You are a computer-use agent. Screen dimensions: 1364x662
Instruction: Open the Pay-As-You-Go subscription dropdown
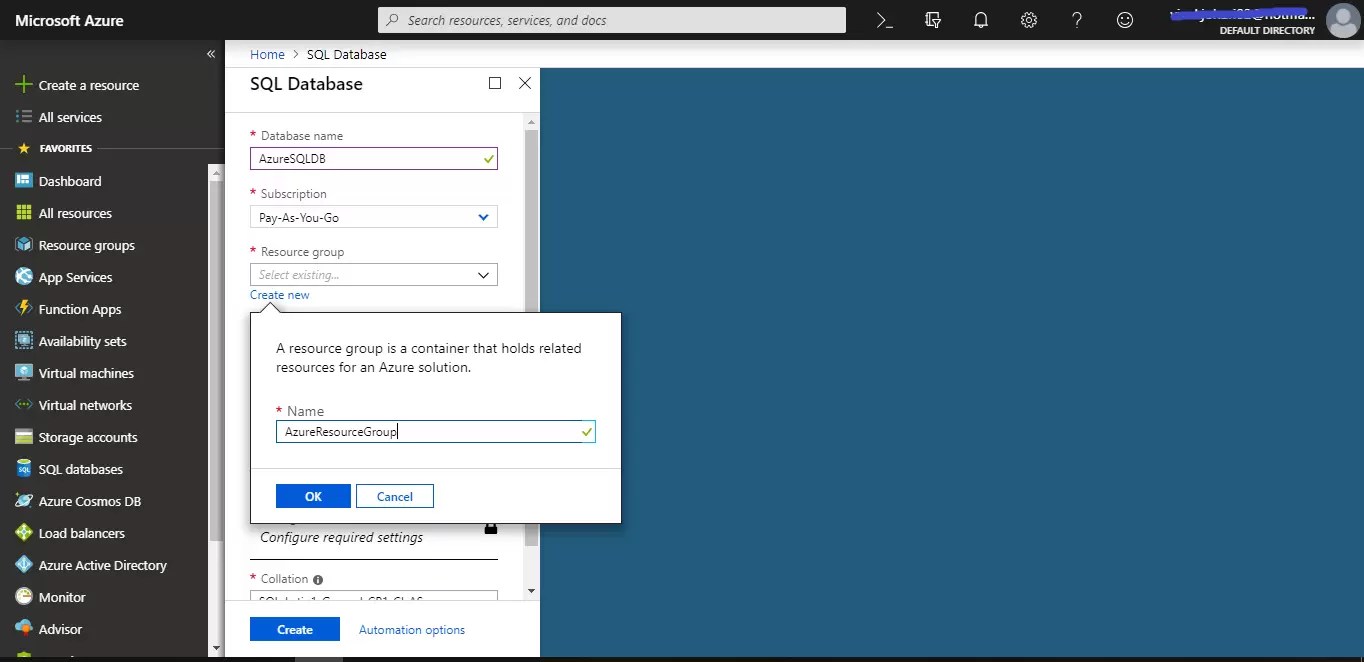(373, 217)
